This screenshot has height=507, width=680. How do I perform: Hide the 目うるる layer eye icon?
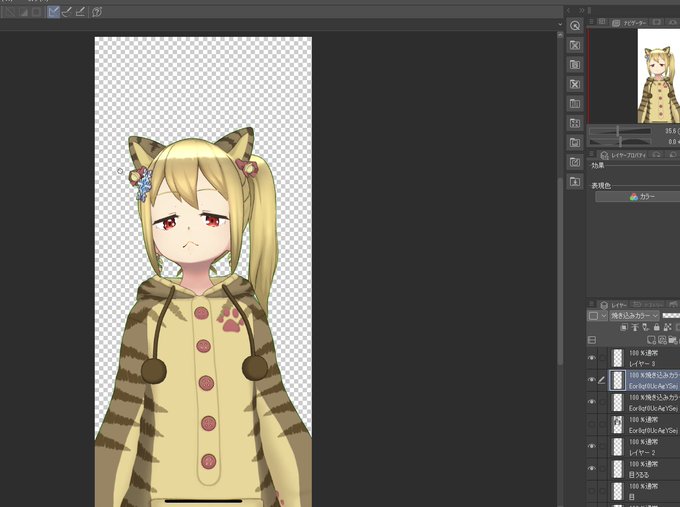[592, 469]
